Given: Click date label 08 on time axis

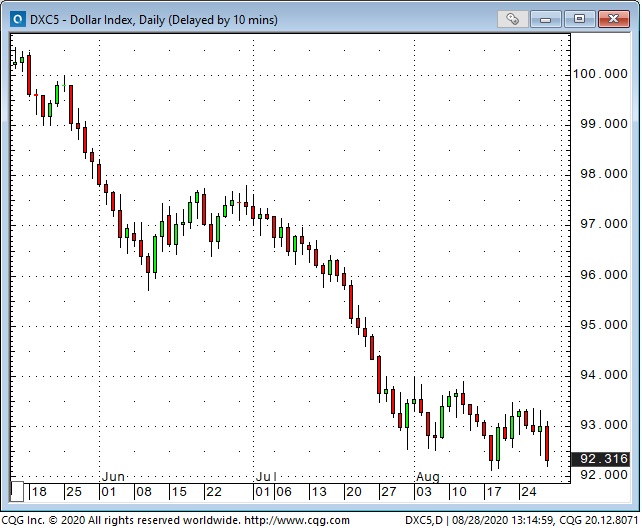Looking at the screenshot, I should click(x=144, y=492).
